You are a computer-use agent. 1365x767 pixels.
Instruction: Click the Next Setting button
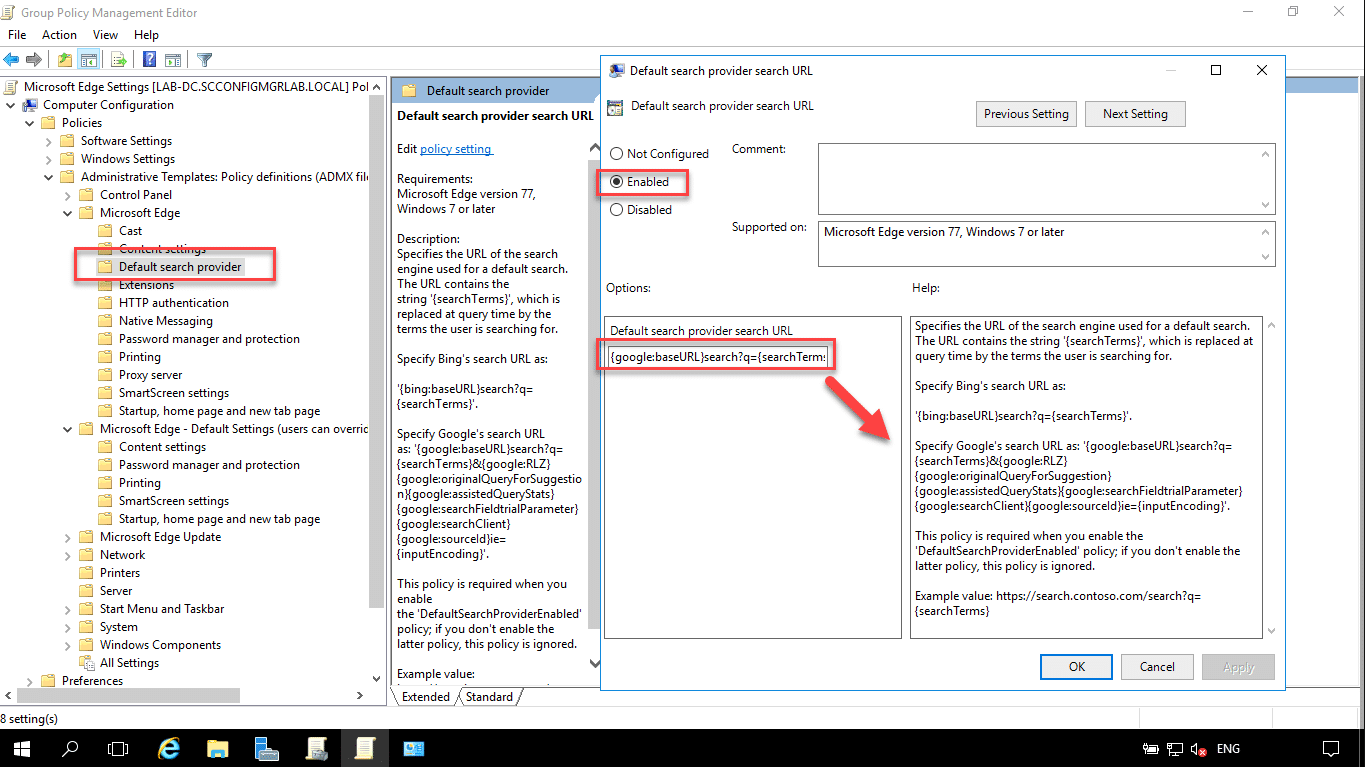click(x=1135, y=114)
